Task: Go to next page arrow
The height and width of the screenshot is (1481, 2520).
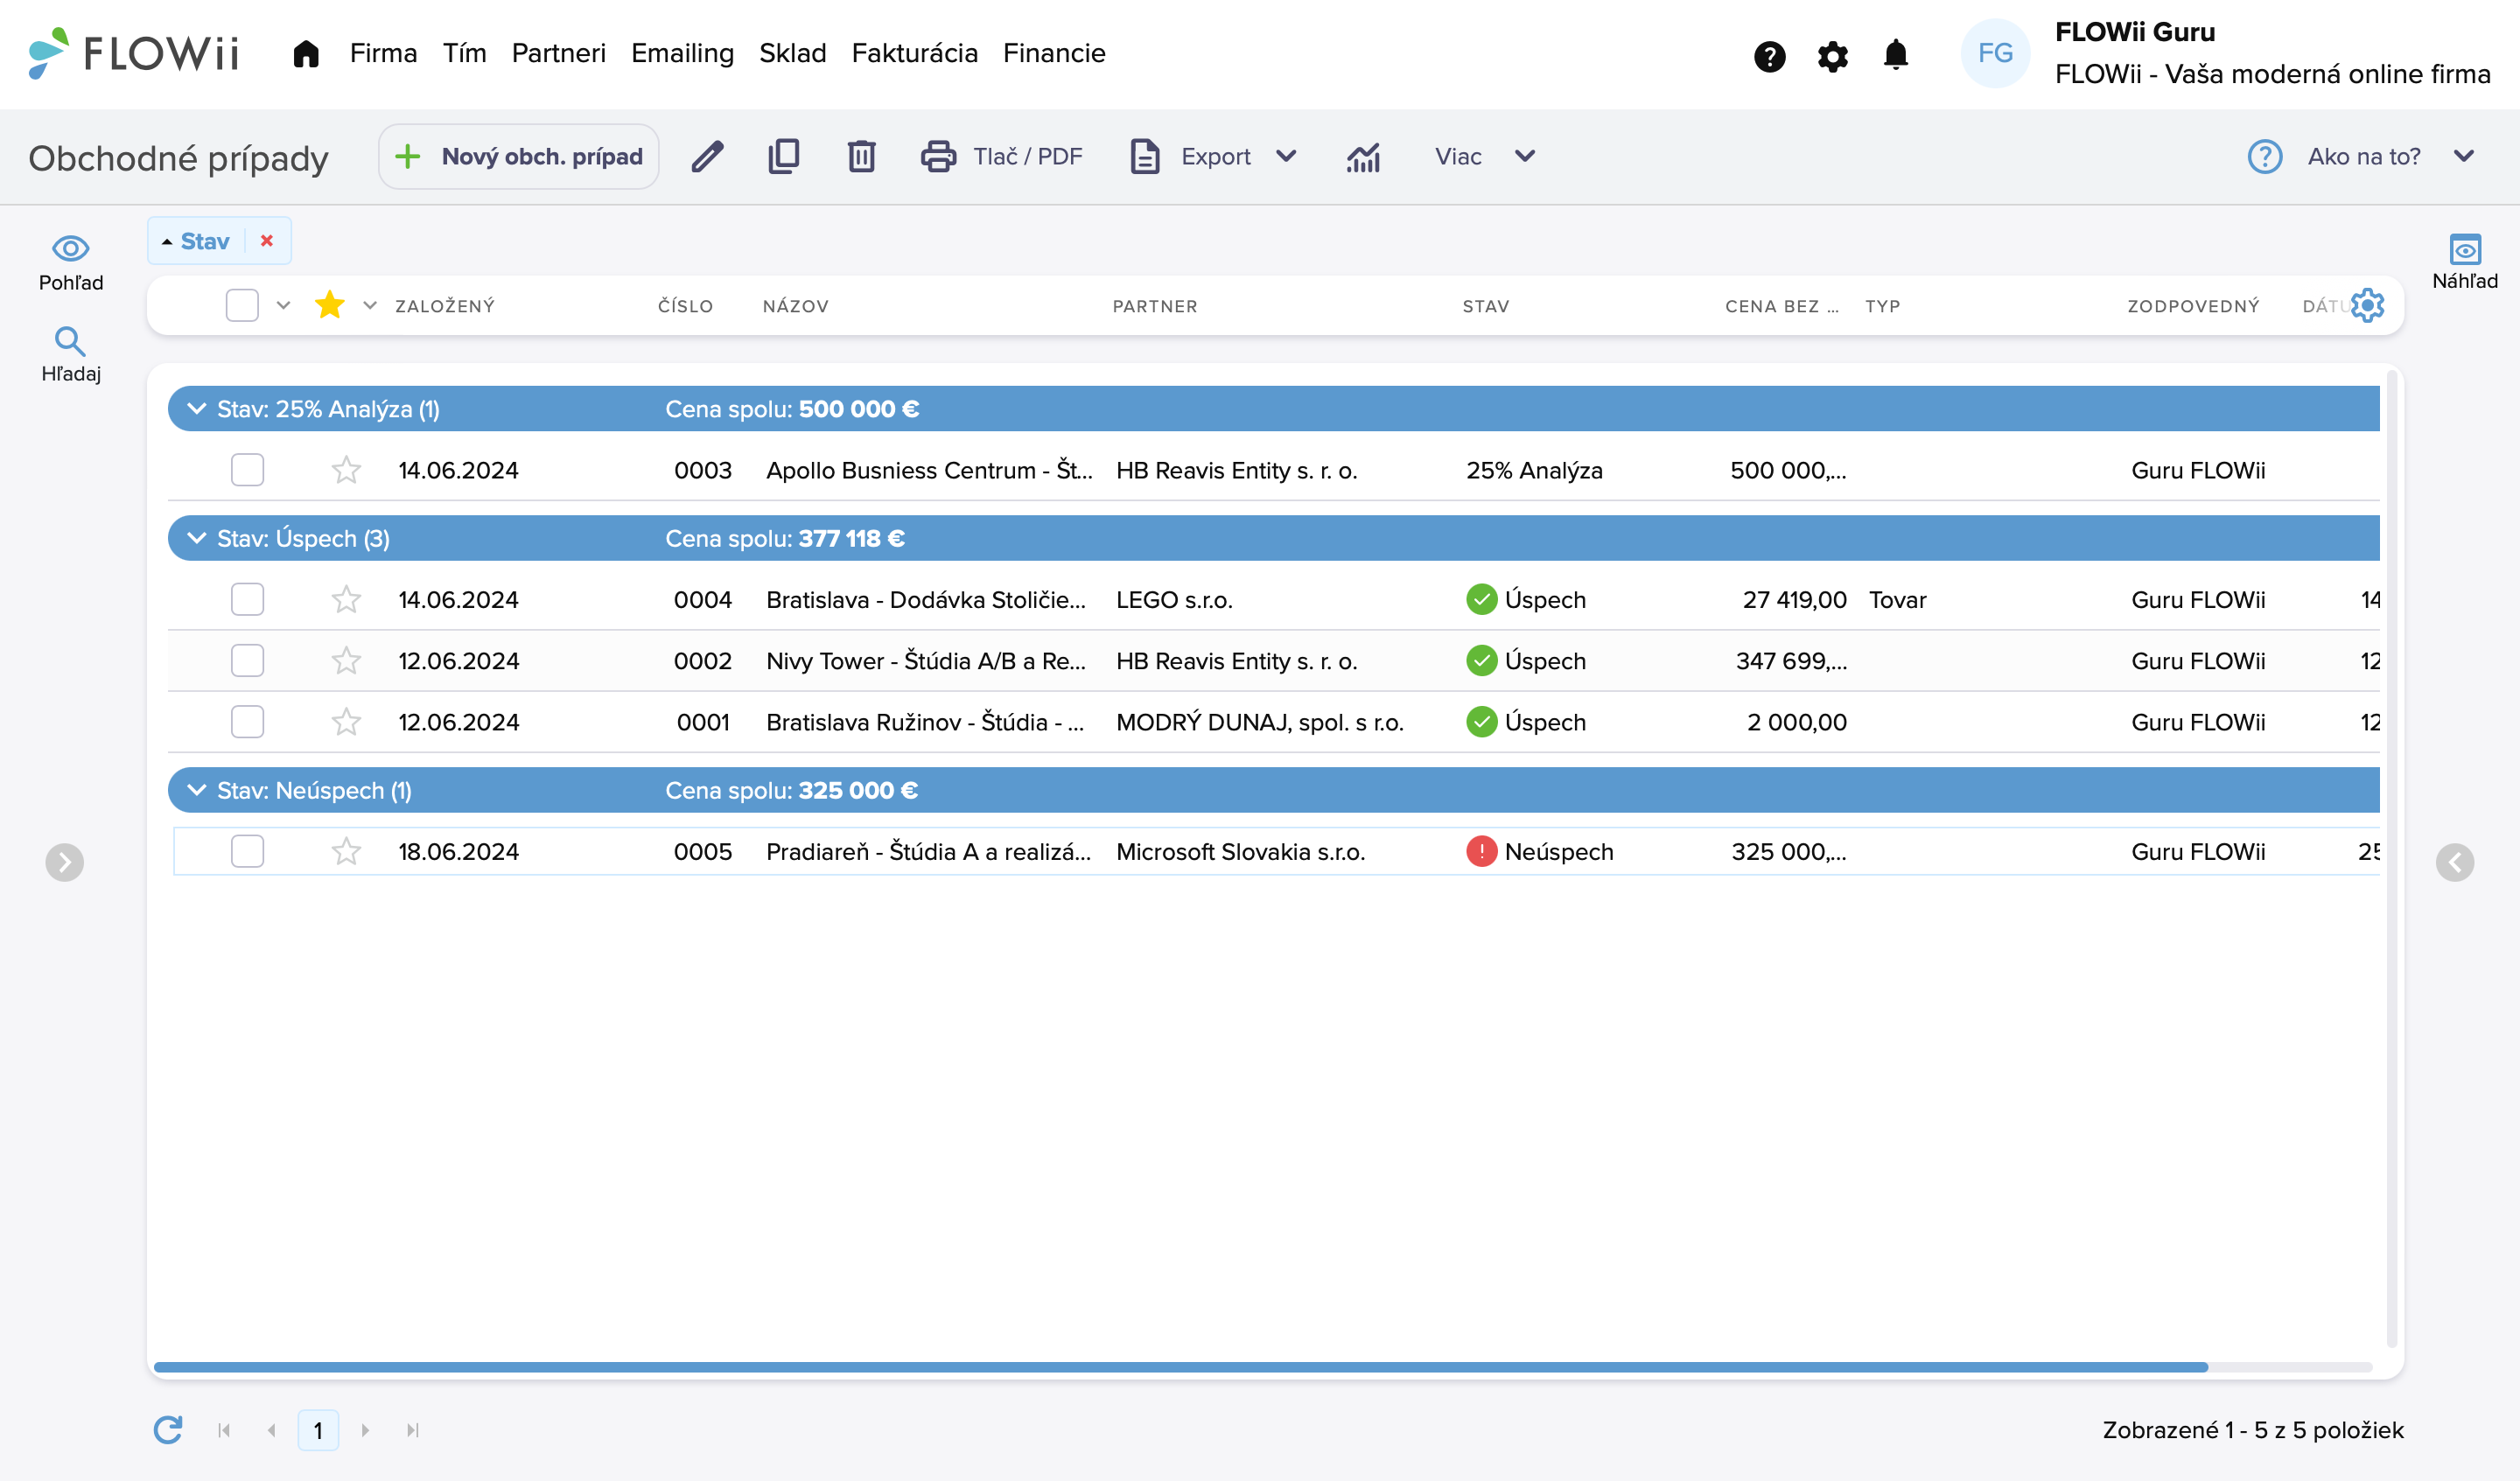Action: click(x=366, y=1430)
